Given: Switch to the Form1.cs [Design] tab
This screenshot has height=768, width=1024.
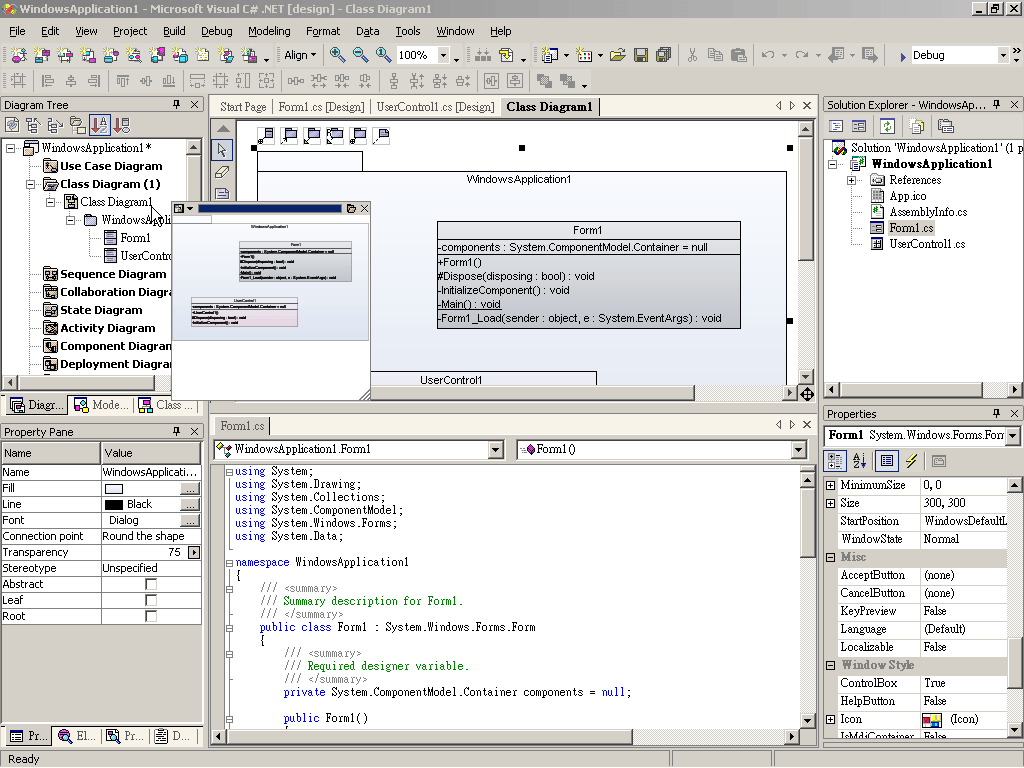Looking at the screenshot, I should click(x=321, y=107).
